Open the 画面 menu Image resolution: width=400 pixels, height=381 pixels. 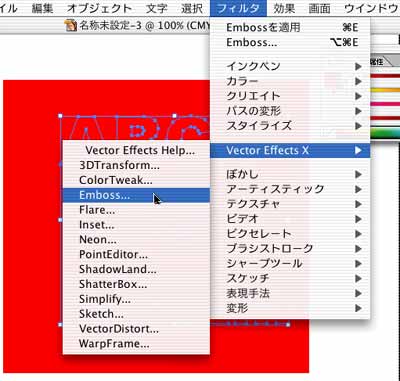[x=319, y=8]
